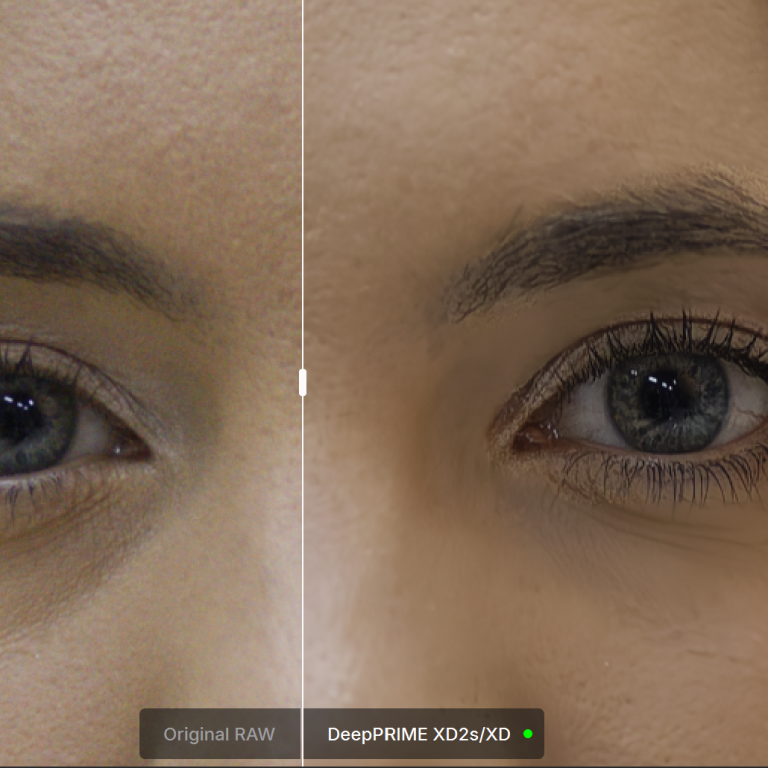Click the before/after comparison slider handle
This screenshot has height=768, width=768.
coord(303,383)
